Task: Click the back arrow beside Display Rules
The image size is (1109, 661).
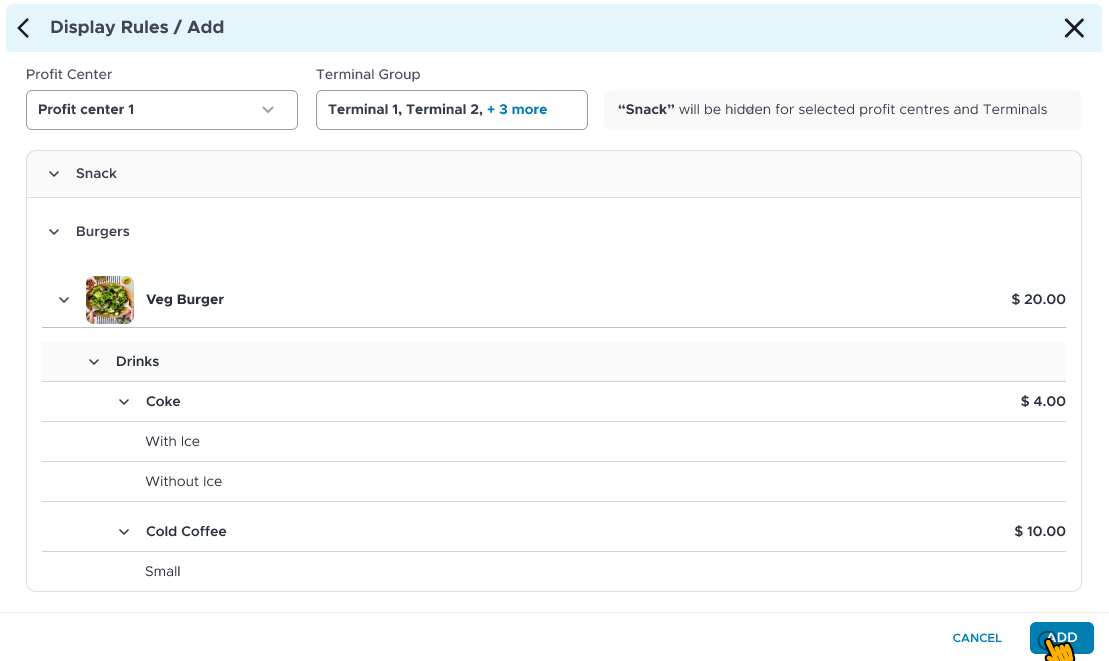Action: coord(24,28)
